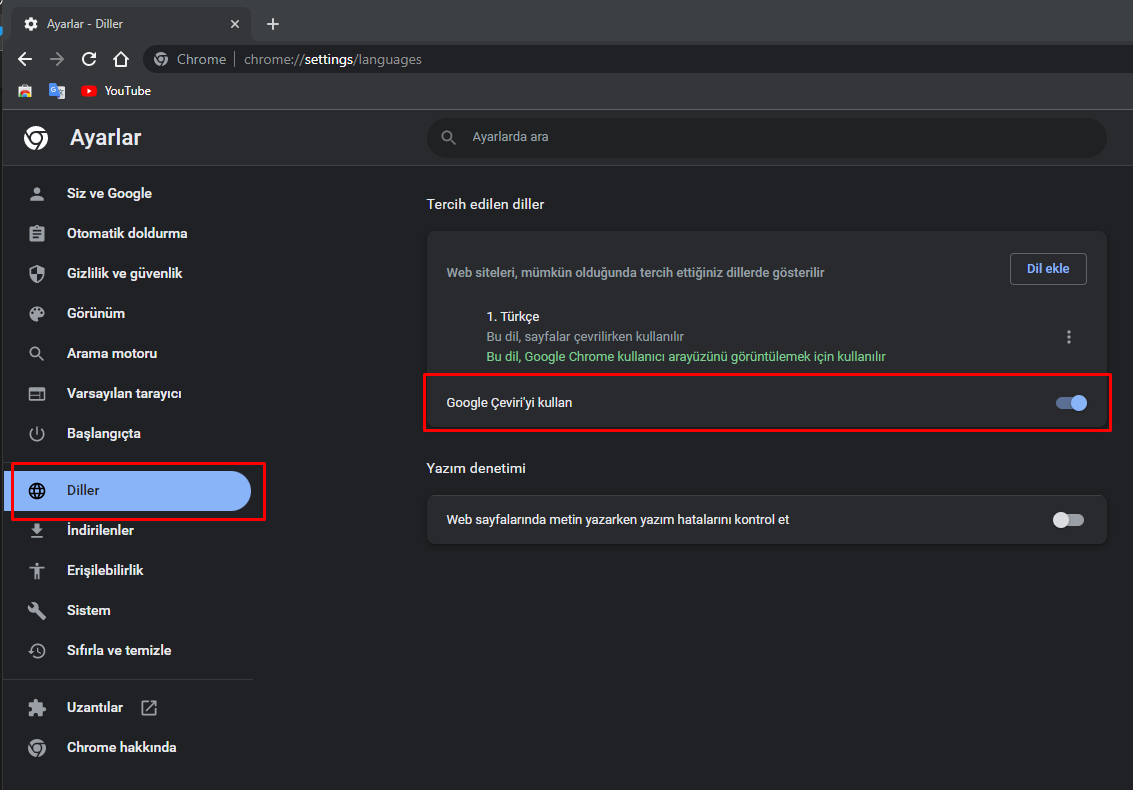Open the YouTube bookmark
1133x790 pixels.
[x=116, y=90]
